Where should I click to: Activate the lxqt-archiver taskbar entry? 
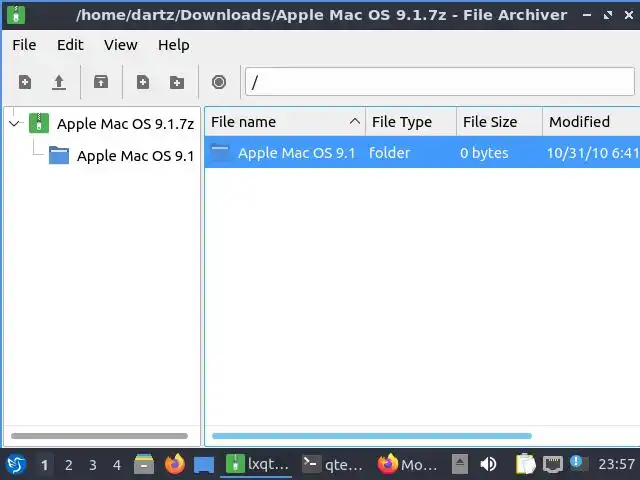coord(256,464)
